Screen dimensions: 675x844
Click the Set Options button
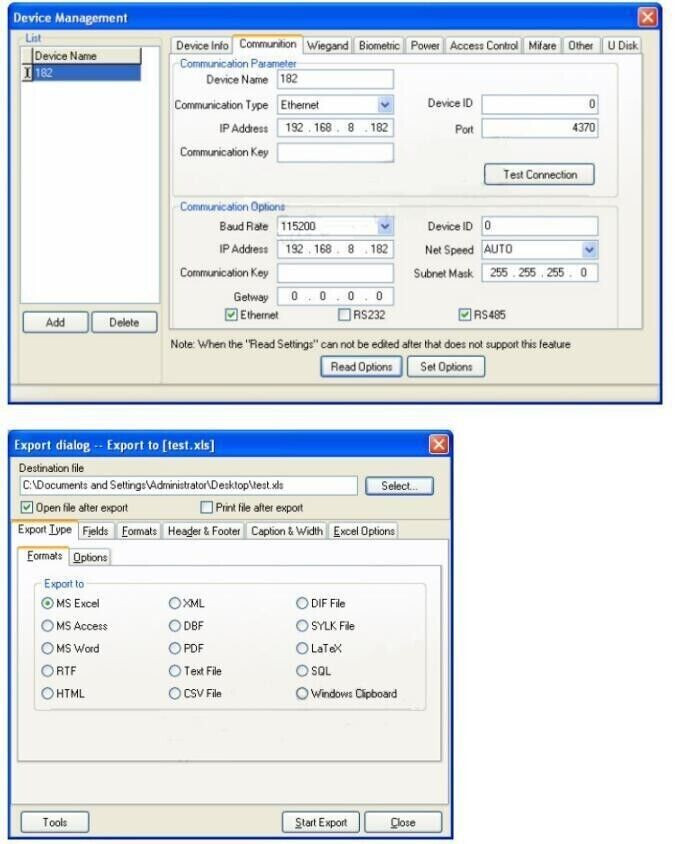click(446, 367)
